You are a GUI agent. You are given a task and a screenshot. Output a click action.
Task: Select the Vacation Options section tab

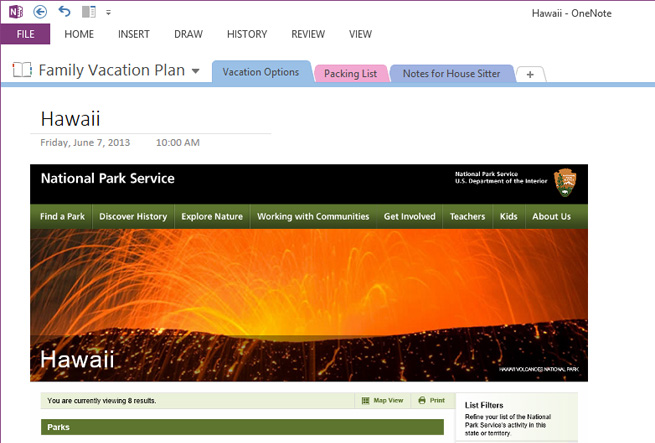click(x=261, y=72)
